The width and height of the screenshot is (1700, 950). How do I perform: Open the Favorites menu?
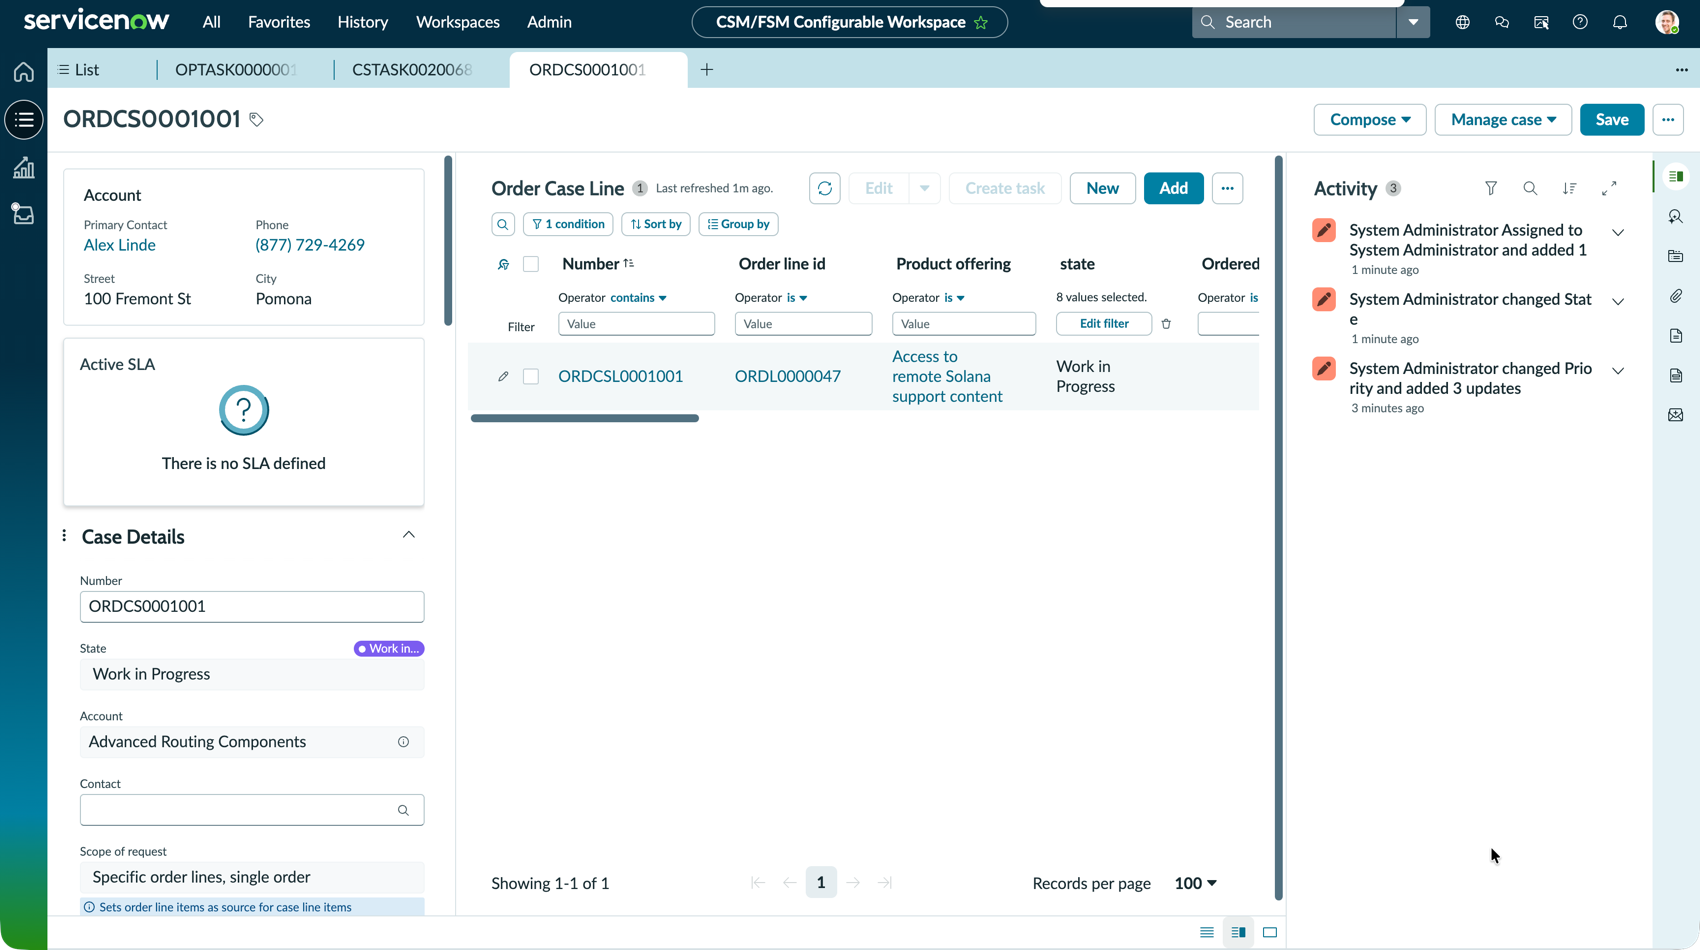pyautogui.click(x=279, y=22)
